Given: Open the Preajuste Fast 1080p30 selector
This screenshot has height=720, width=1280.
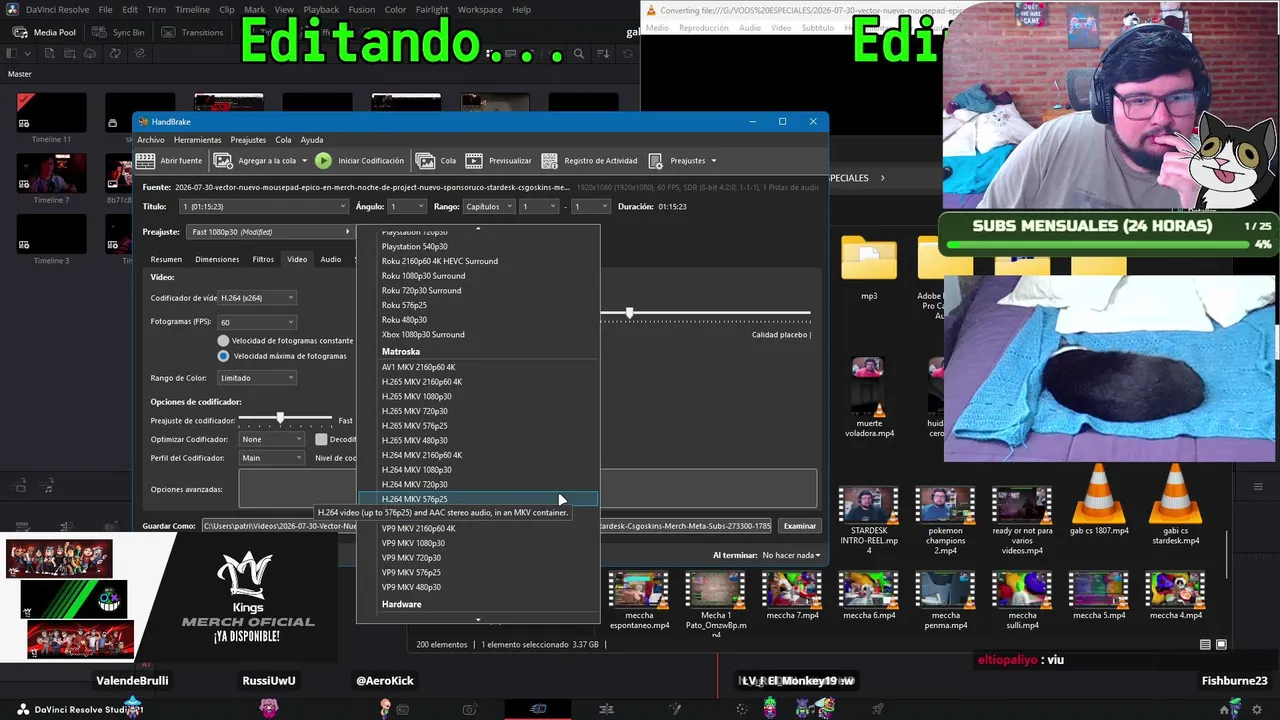Looking at the screenshot, I should [269, 232].
